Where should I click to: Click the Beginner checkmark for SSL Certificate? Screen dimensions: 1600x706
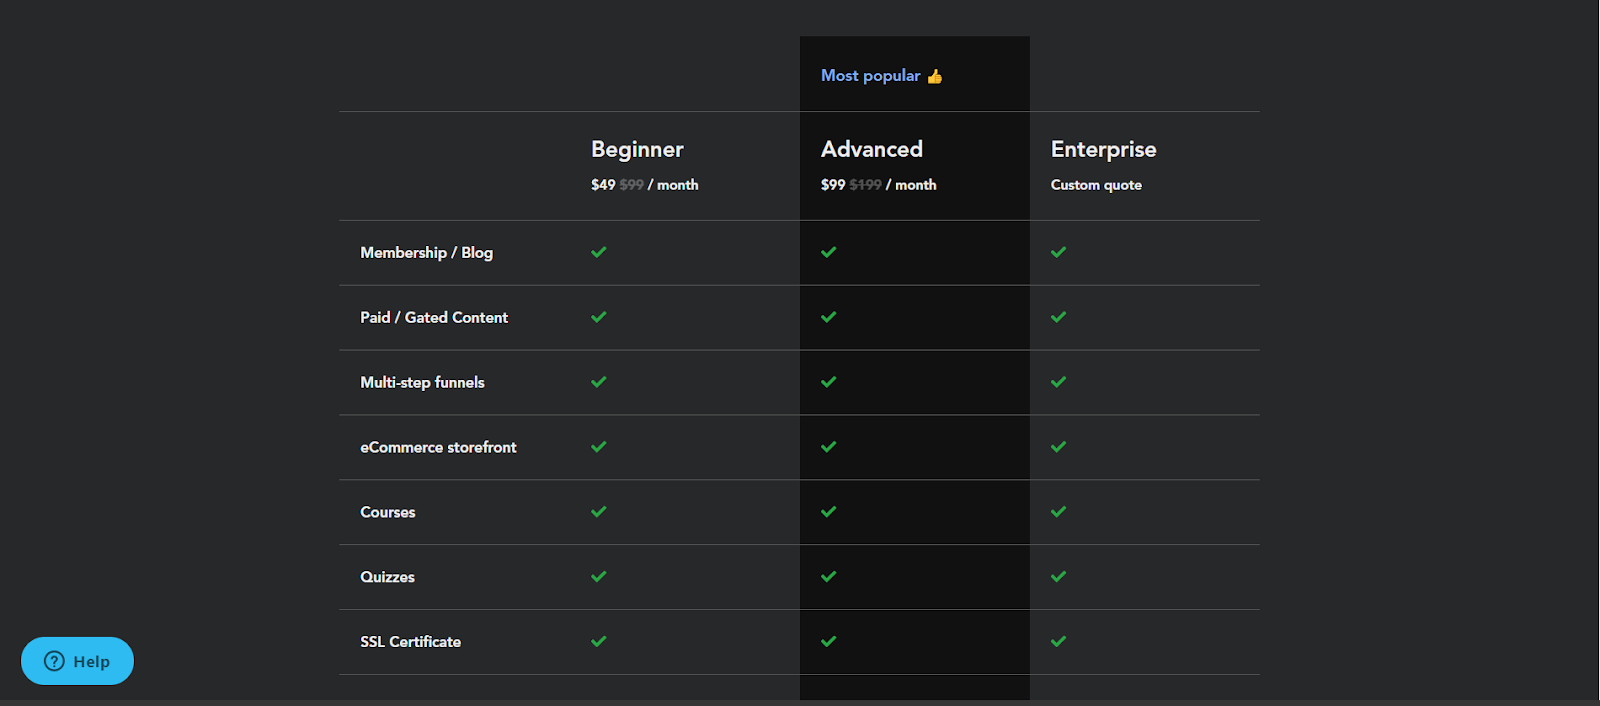pyautogui.click(x=599, y=642)
